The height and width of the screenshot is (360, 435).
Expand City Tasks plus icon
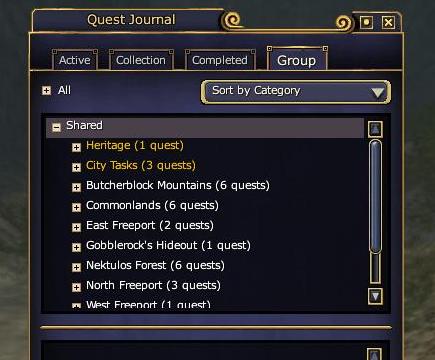pyautogui.click(x=76, y=167)
